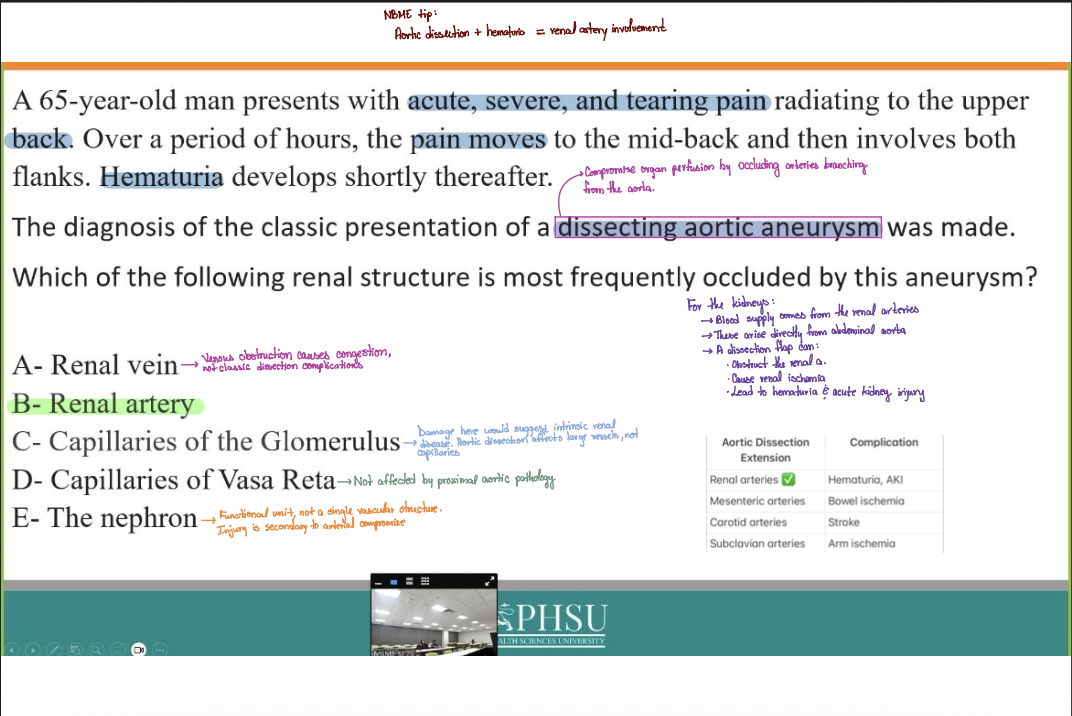Image resolution: width=1072 pixels, height=716 pixels.
Task: Expand video panel to full screen
Action: (489, 580)
